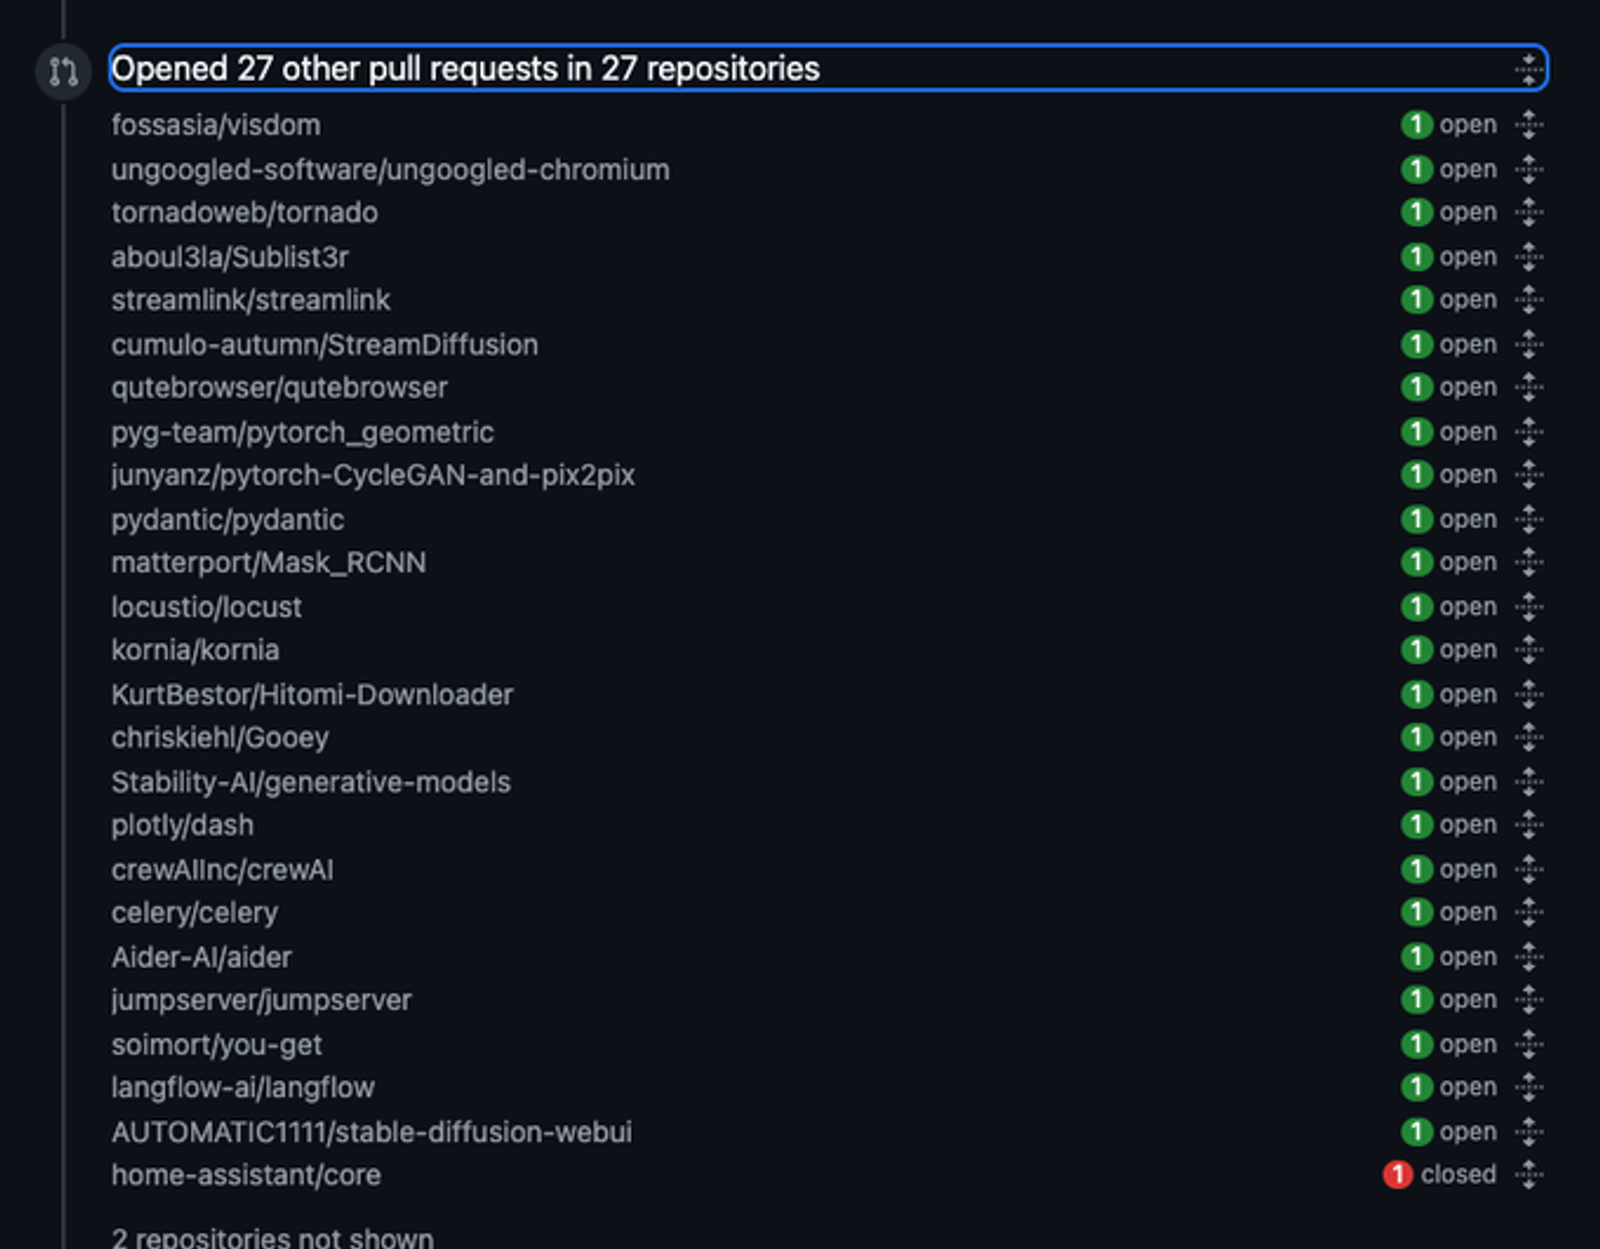The image size is (1600, 1249).
Task: Expand the Aider-AI/aider row toggle
Action: click(x=1528, y=957)
